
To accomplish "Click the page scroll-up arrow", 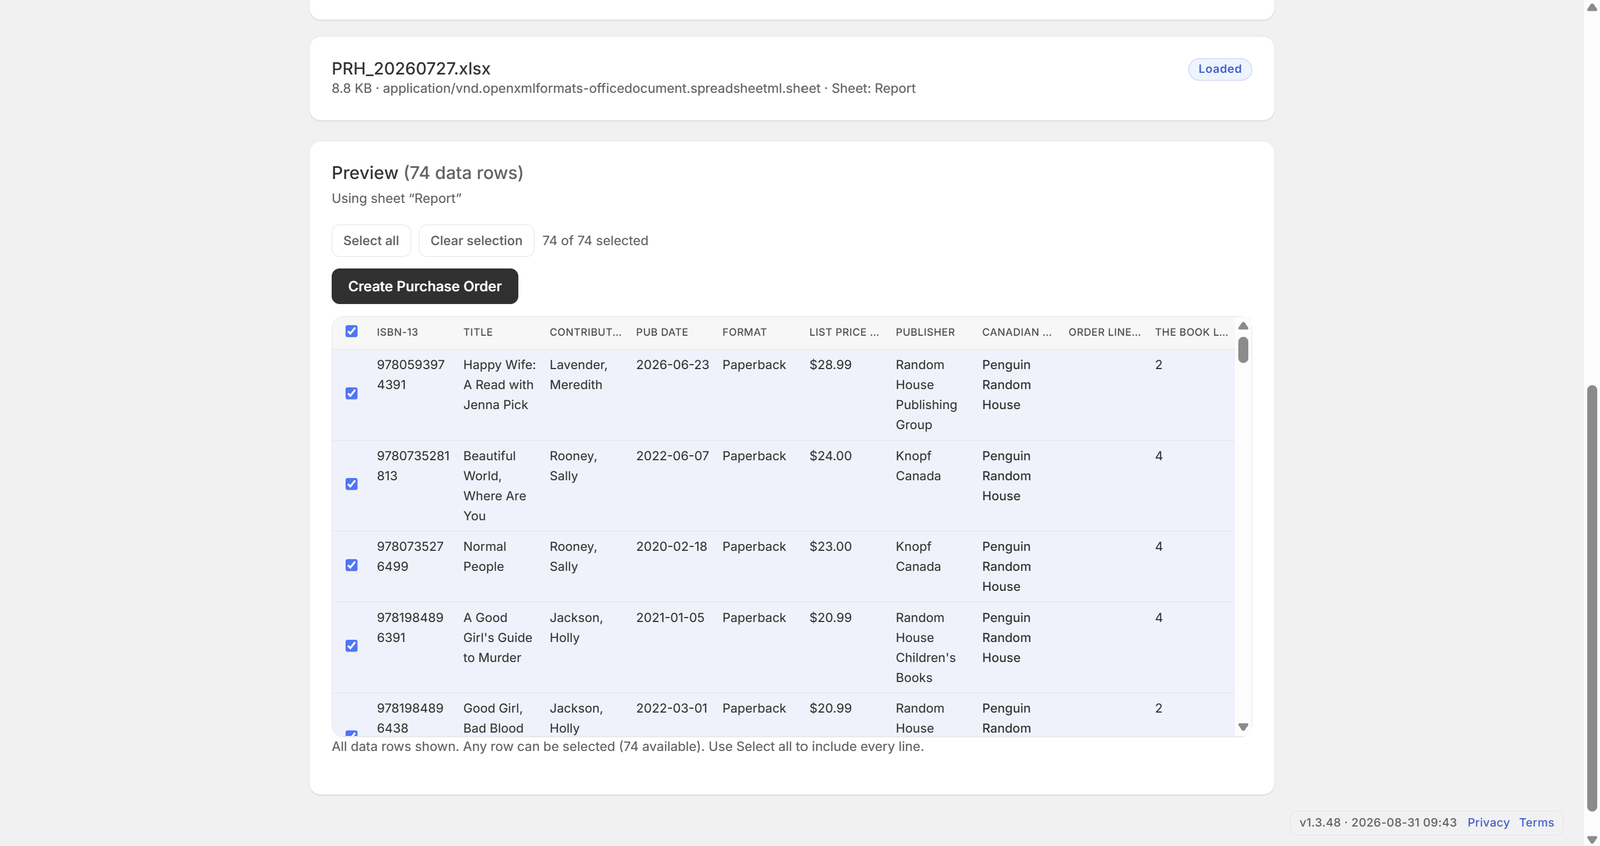I will pyautogui.click(x=1592, y=7).
